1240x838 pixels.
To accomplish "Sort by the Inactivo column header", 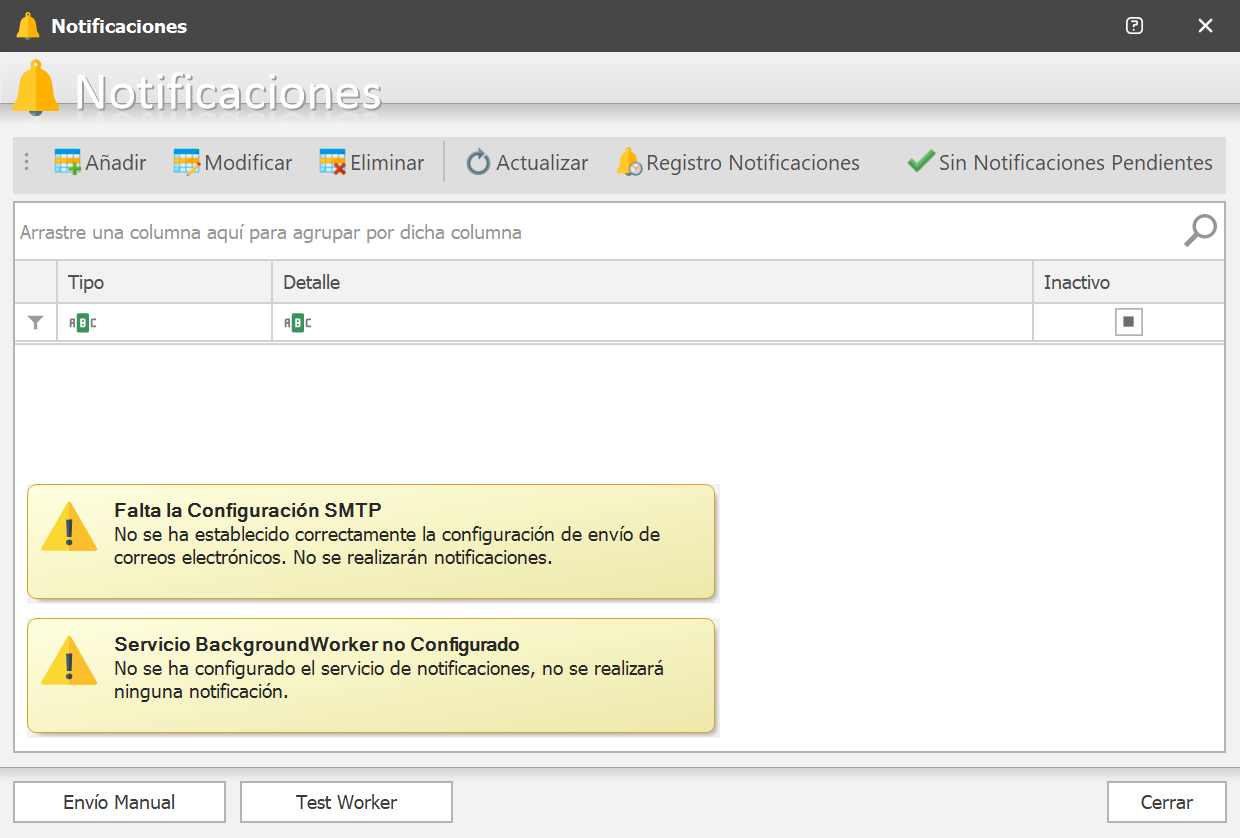I will click(x=1128, y=282).
